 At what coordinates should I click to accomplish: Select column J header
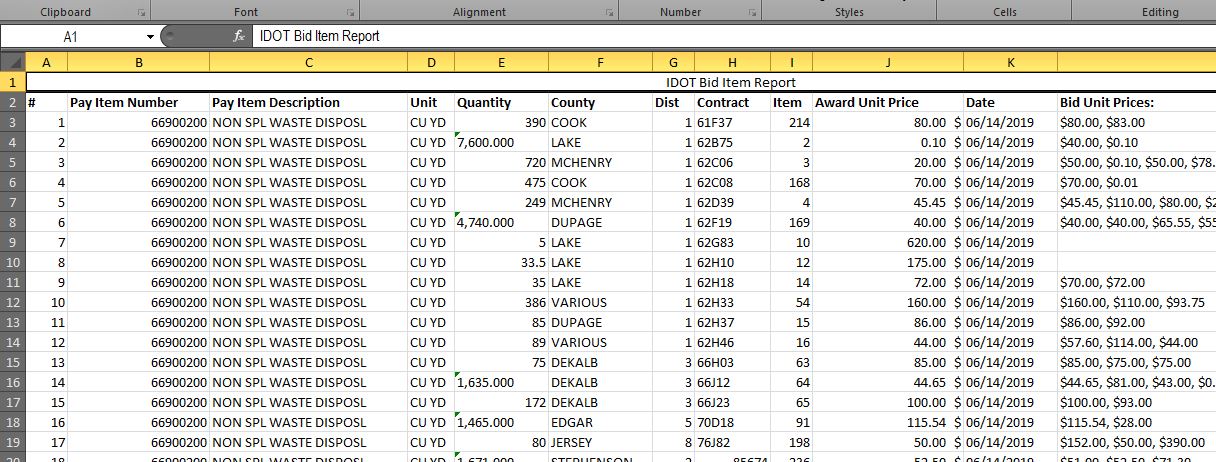click(888, 62)
